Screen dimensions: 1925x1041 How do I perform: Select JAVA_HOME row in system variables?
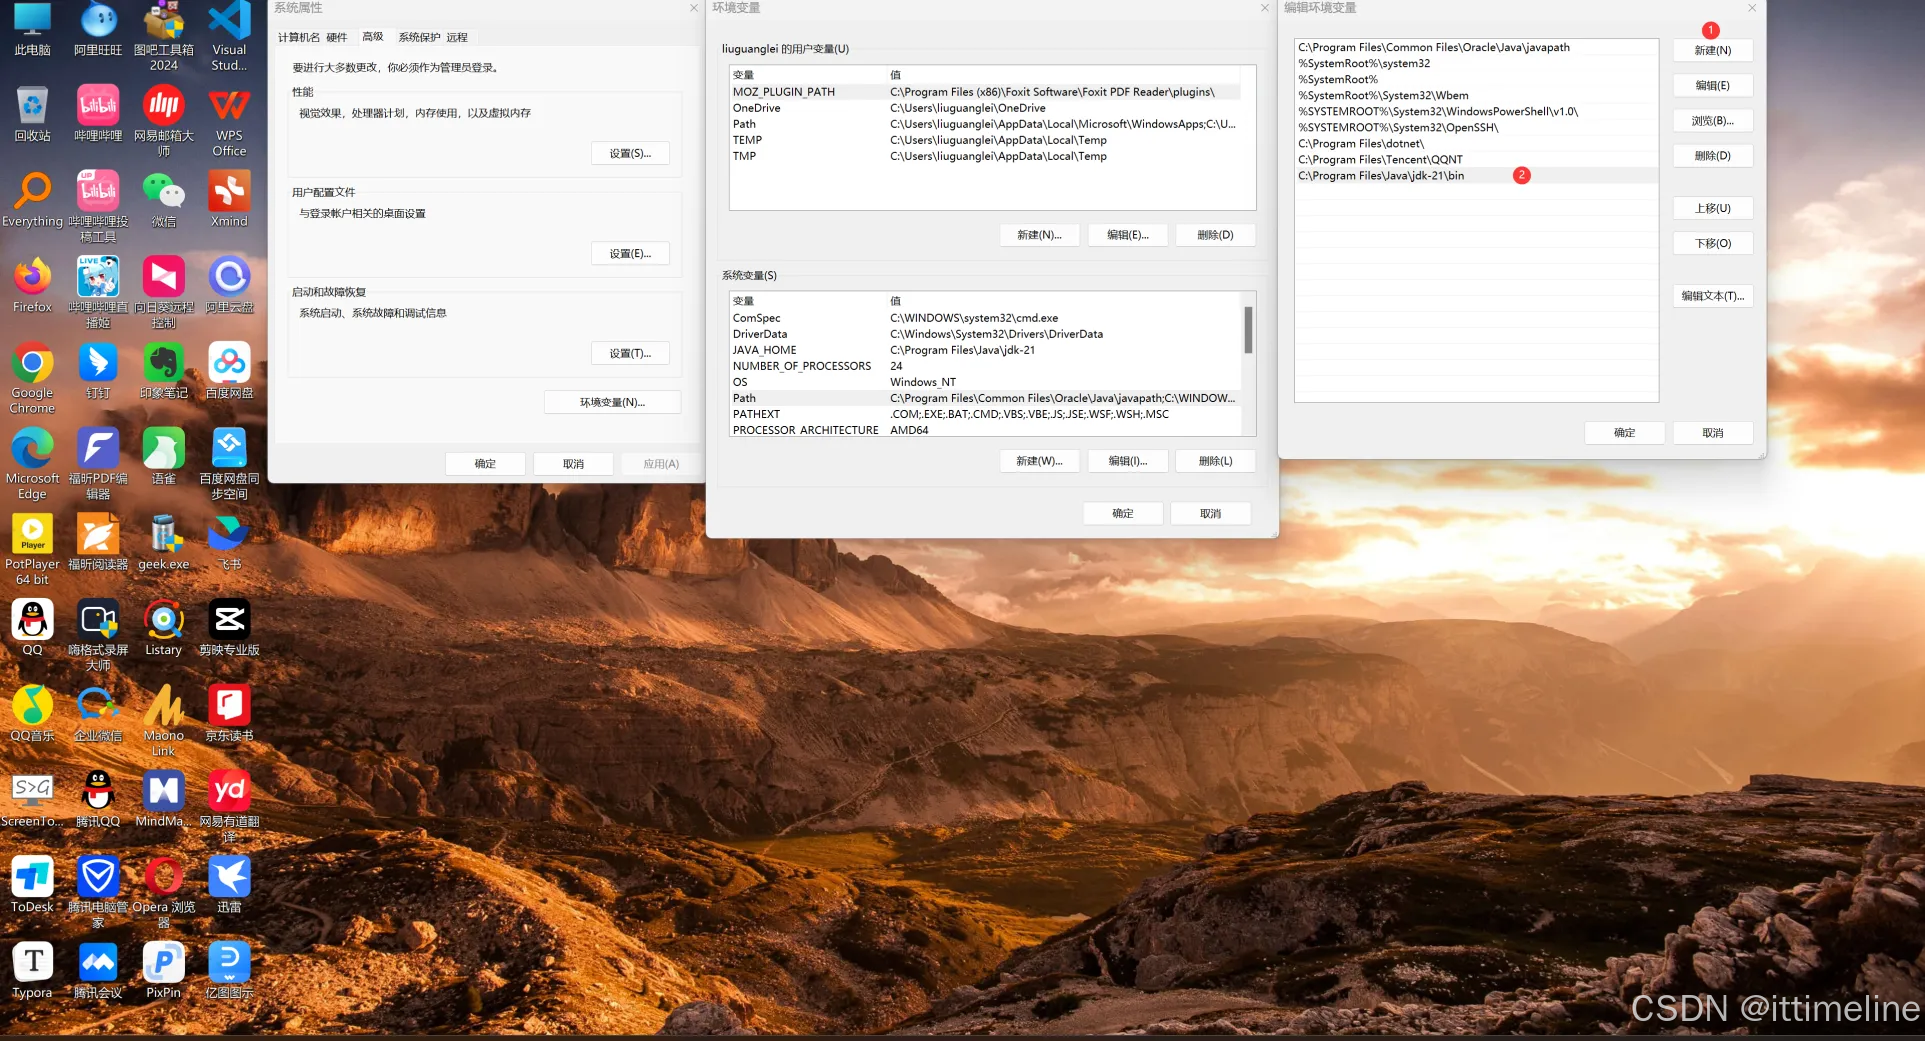click(985, 350)
